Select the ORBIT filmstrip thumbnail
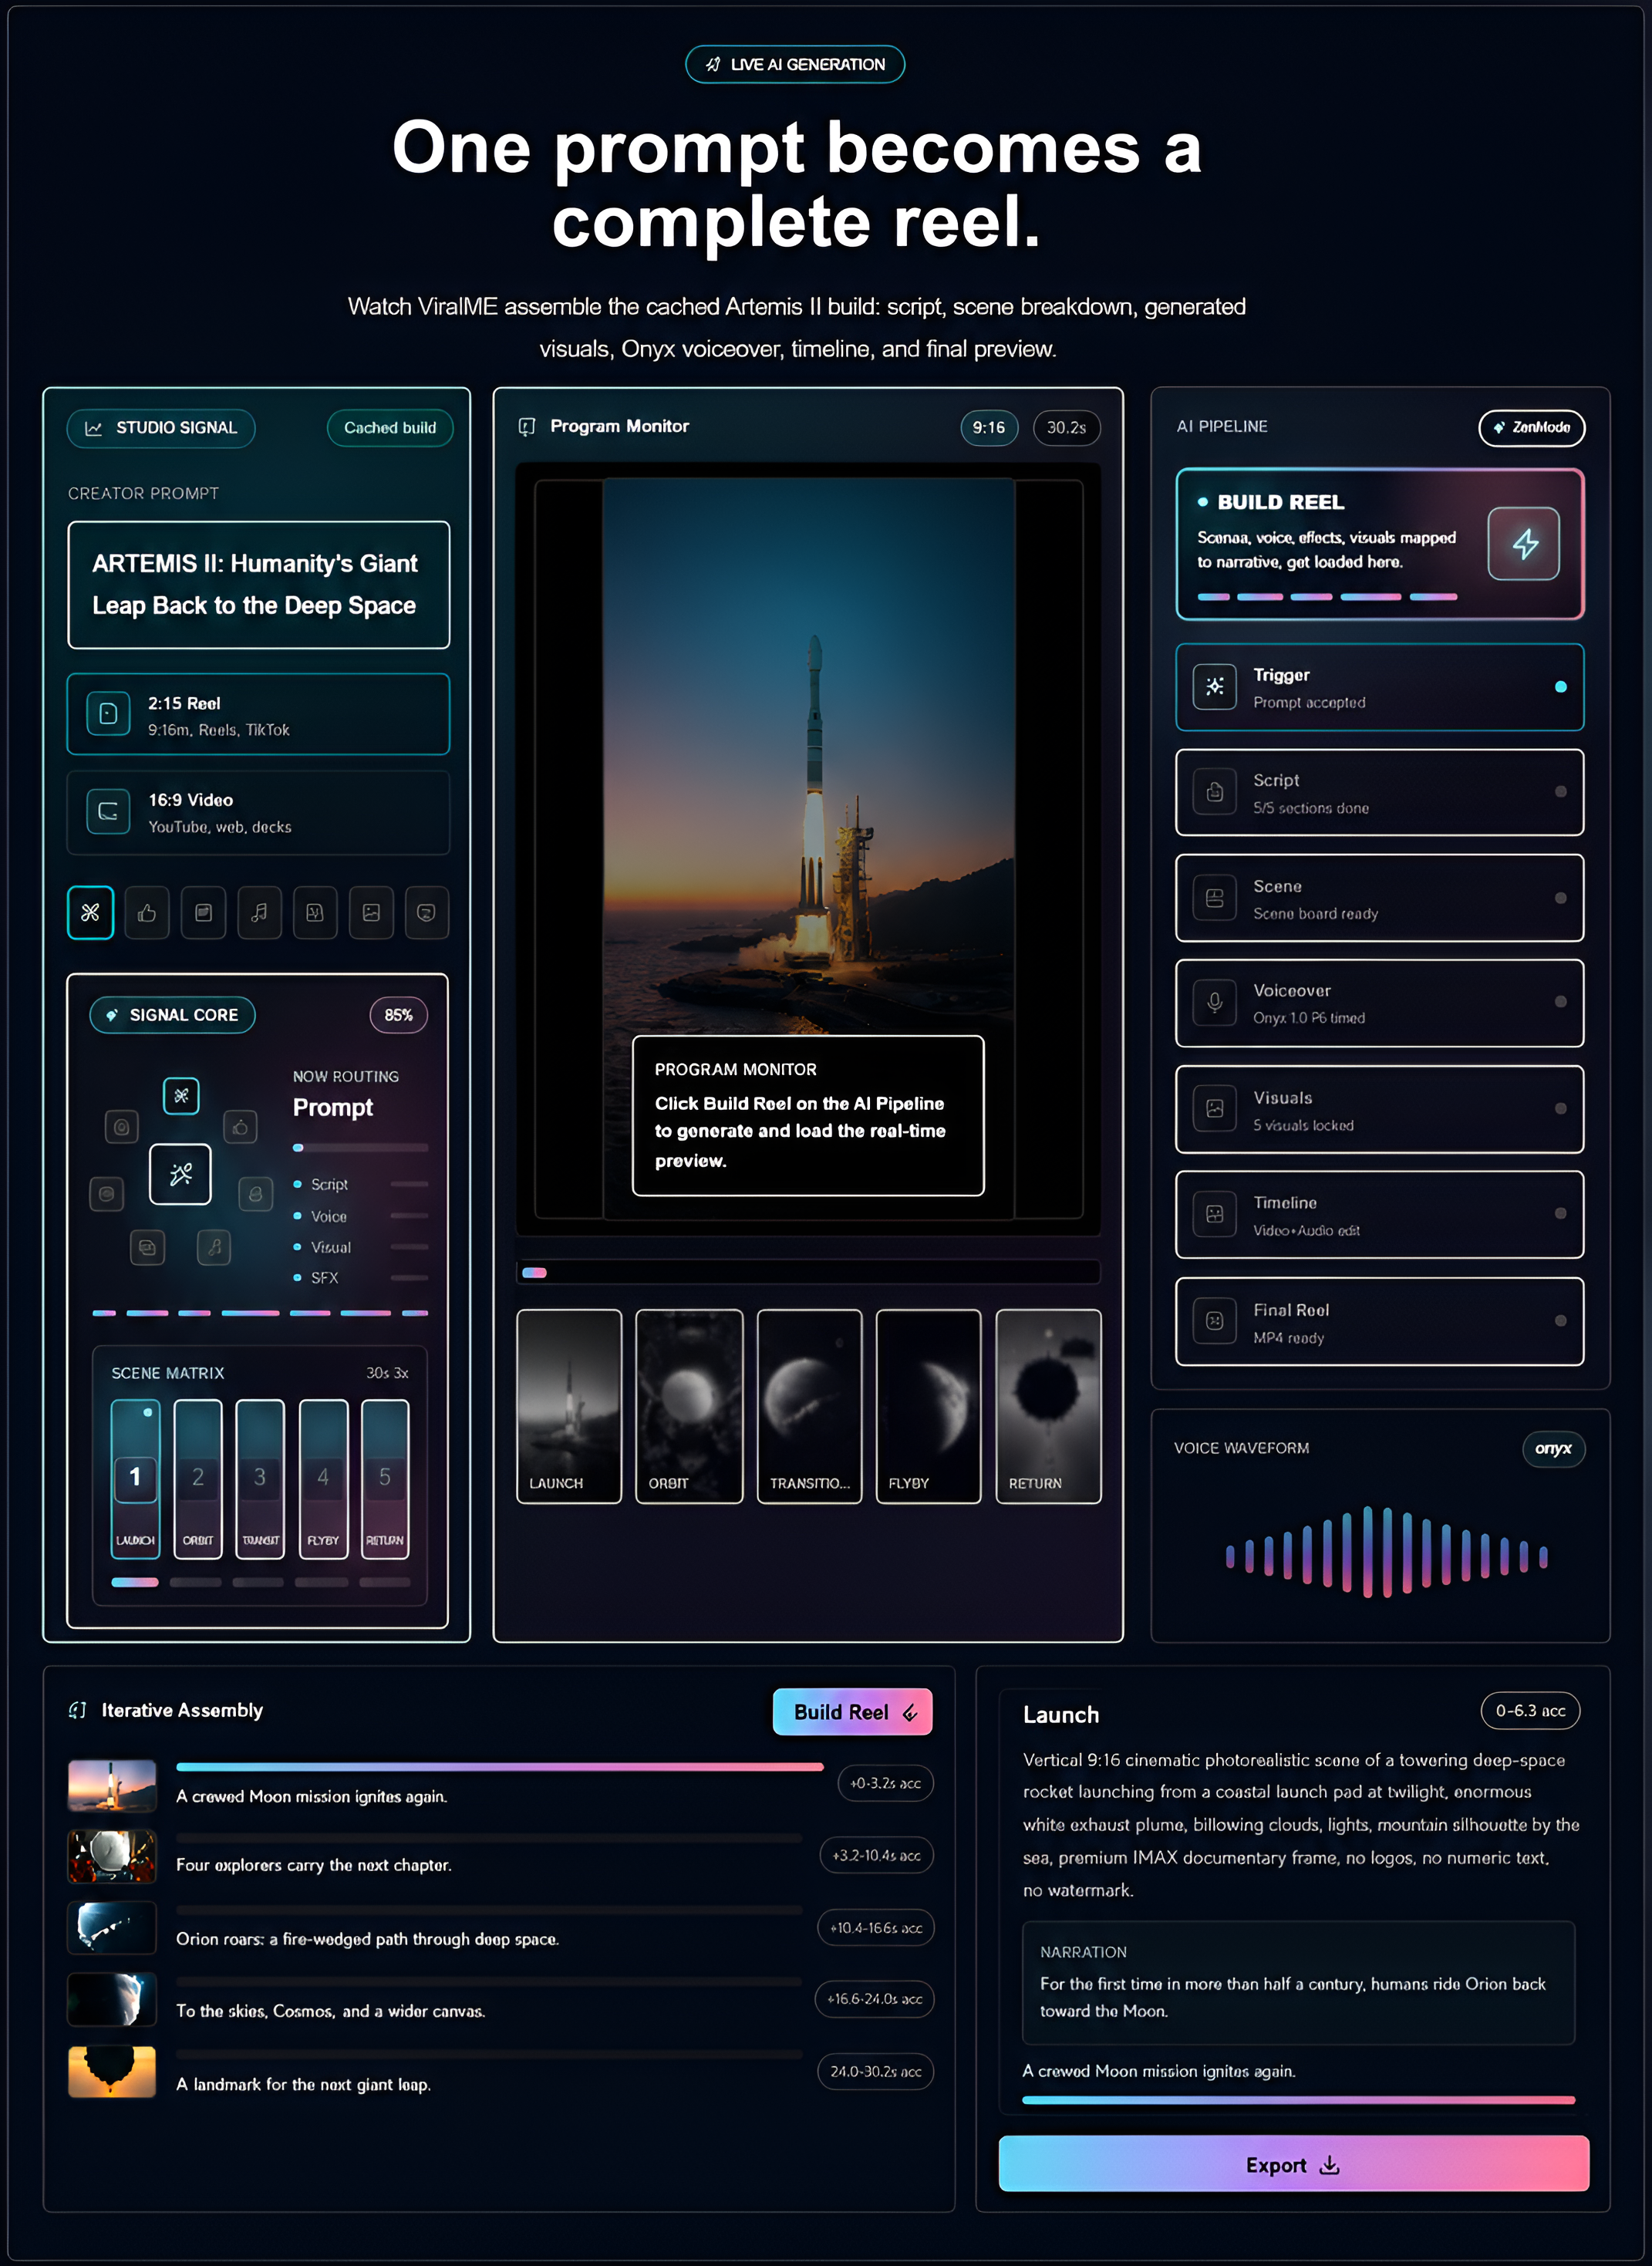Image resolution: width=1652 pixels, height=2266 pixels. point(689,1406)
